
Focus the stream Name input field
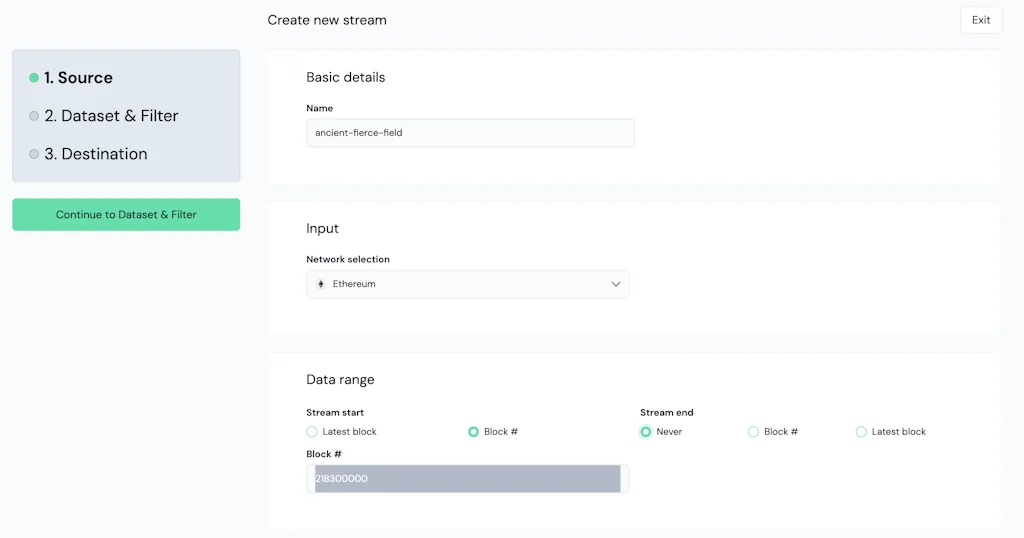[x=470, y=133]
